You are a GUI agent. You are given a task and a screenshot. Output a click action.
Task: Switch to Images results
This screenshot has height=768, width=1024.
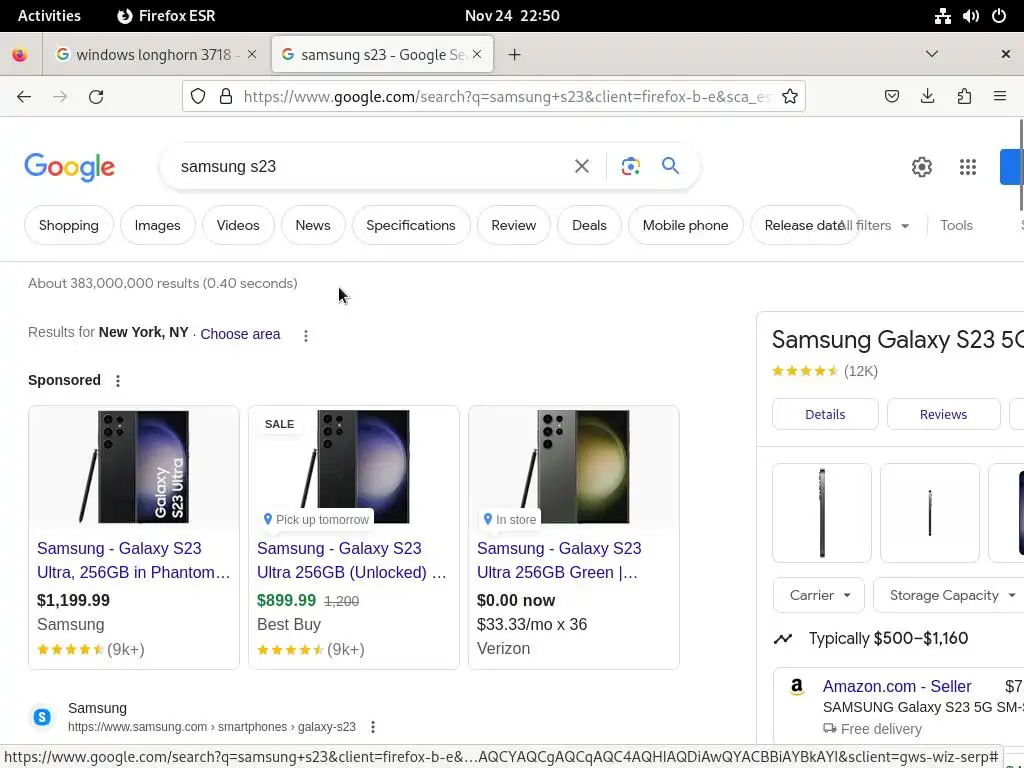tap(157, 225)
